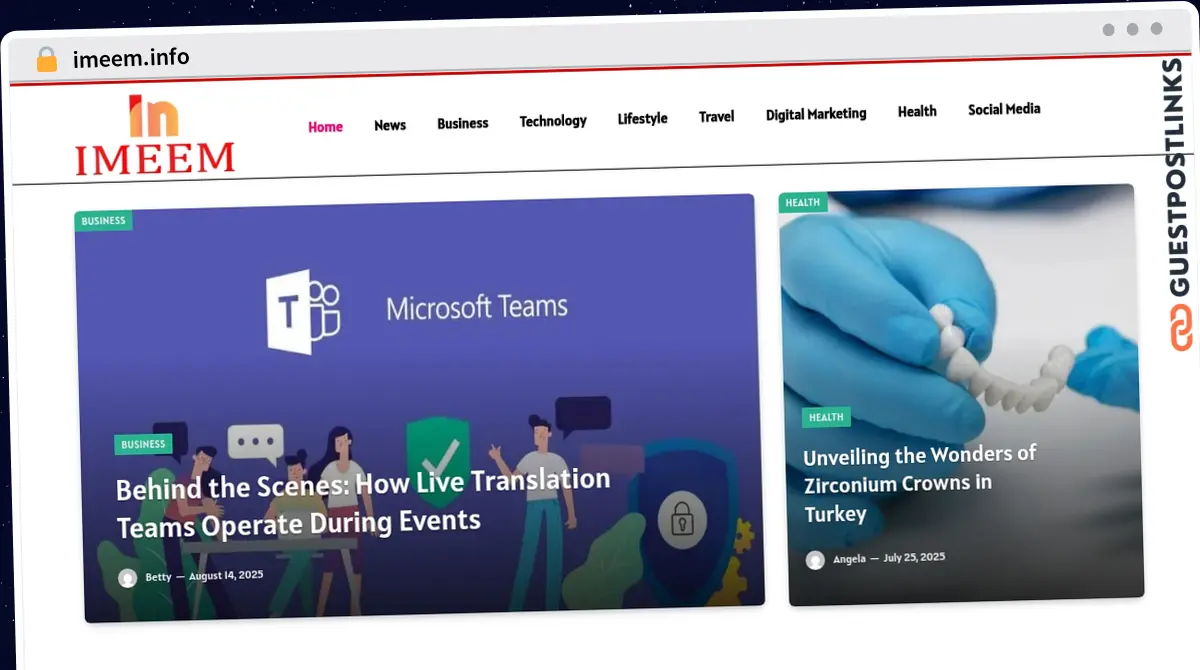Viewport: 1200px width, 670px height.
Task: Open Zirconium Crowns in Turkey article
Action: (920, 484)
